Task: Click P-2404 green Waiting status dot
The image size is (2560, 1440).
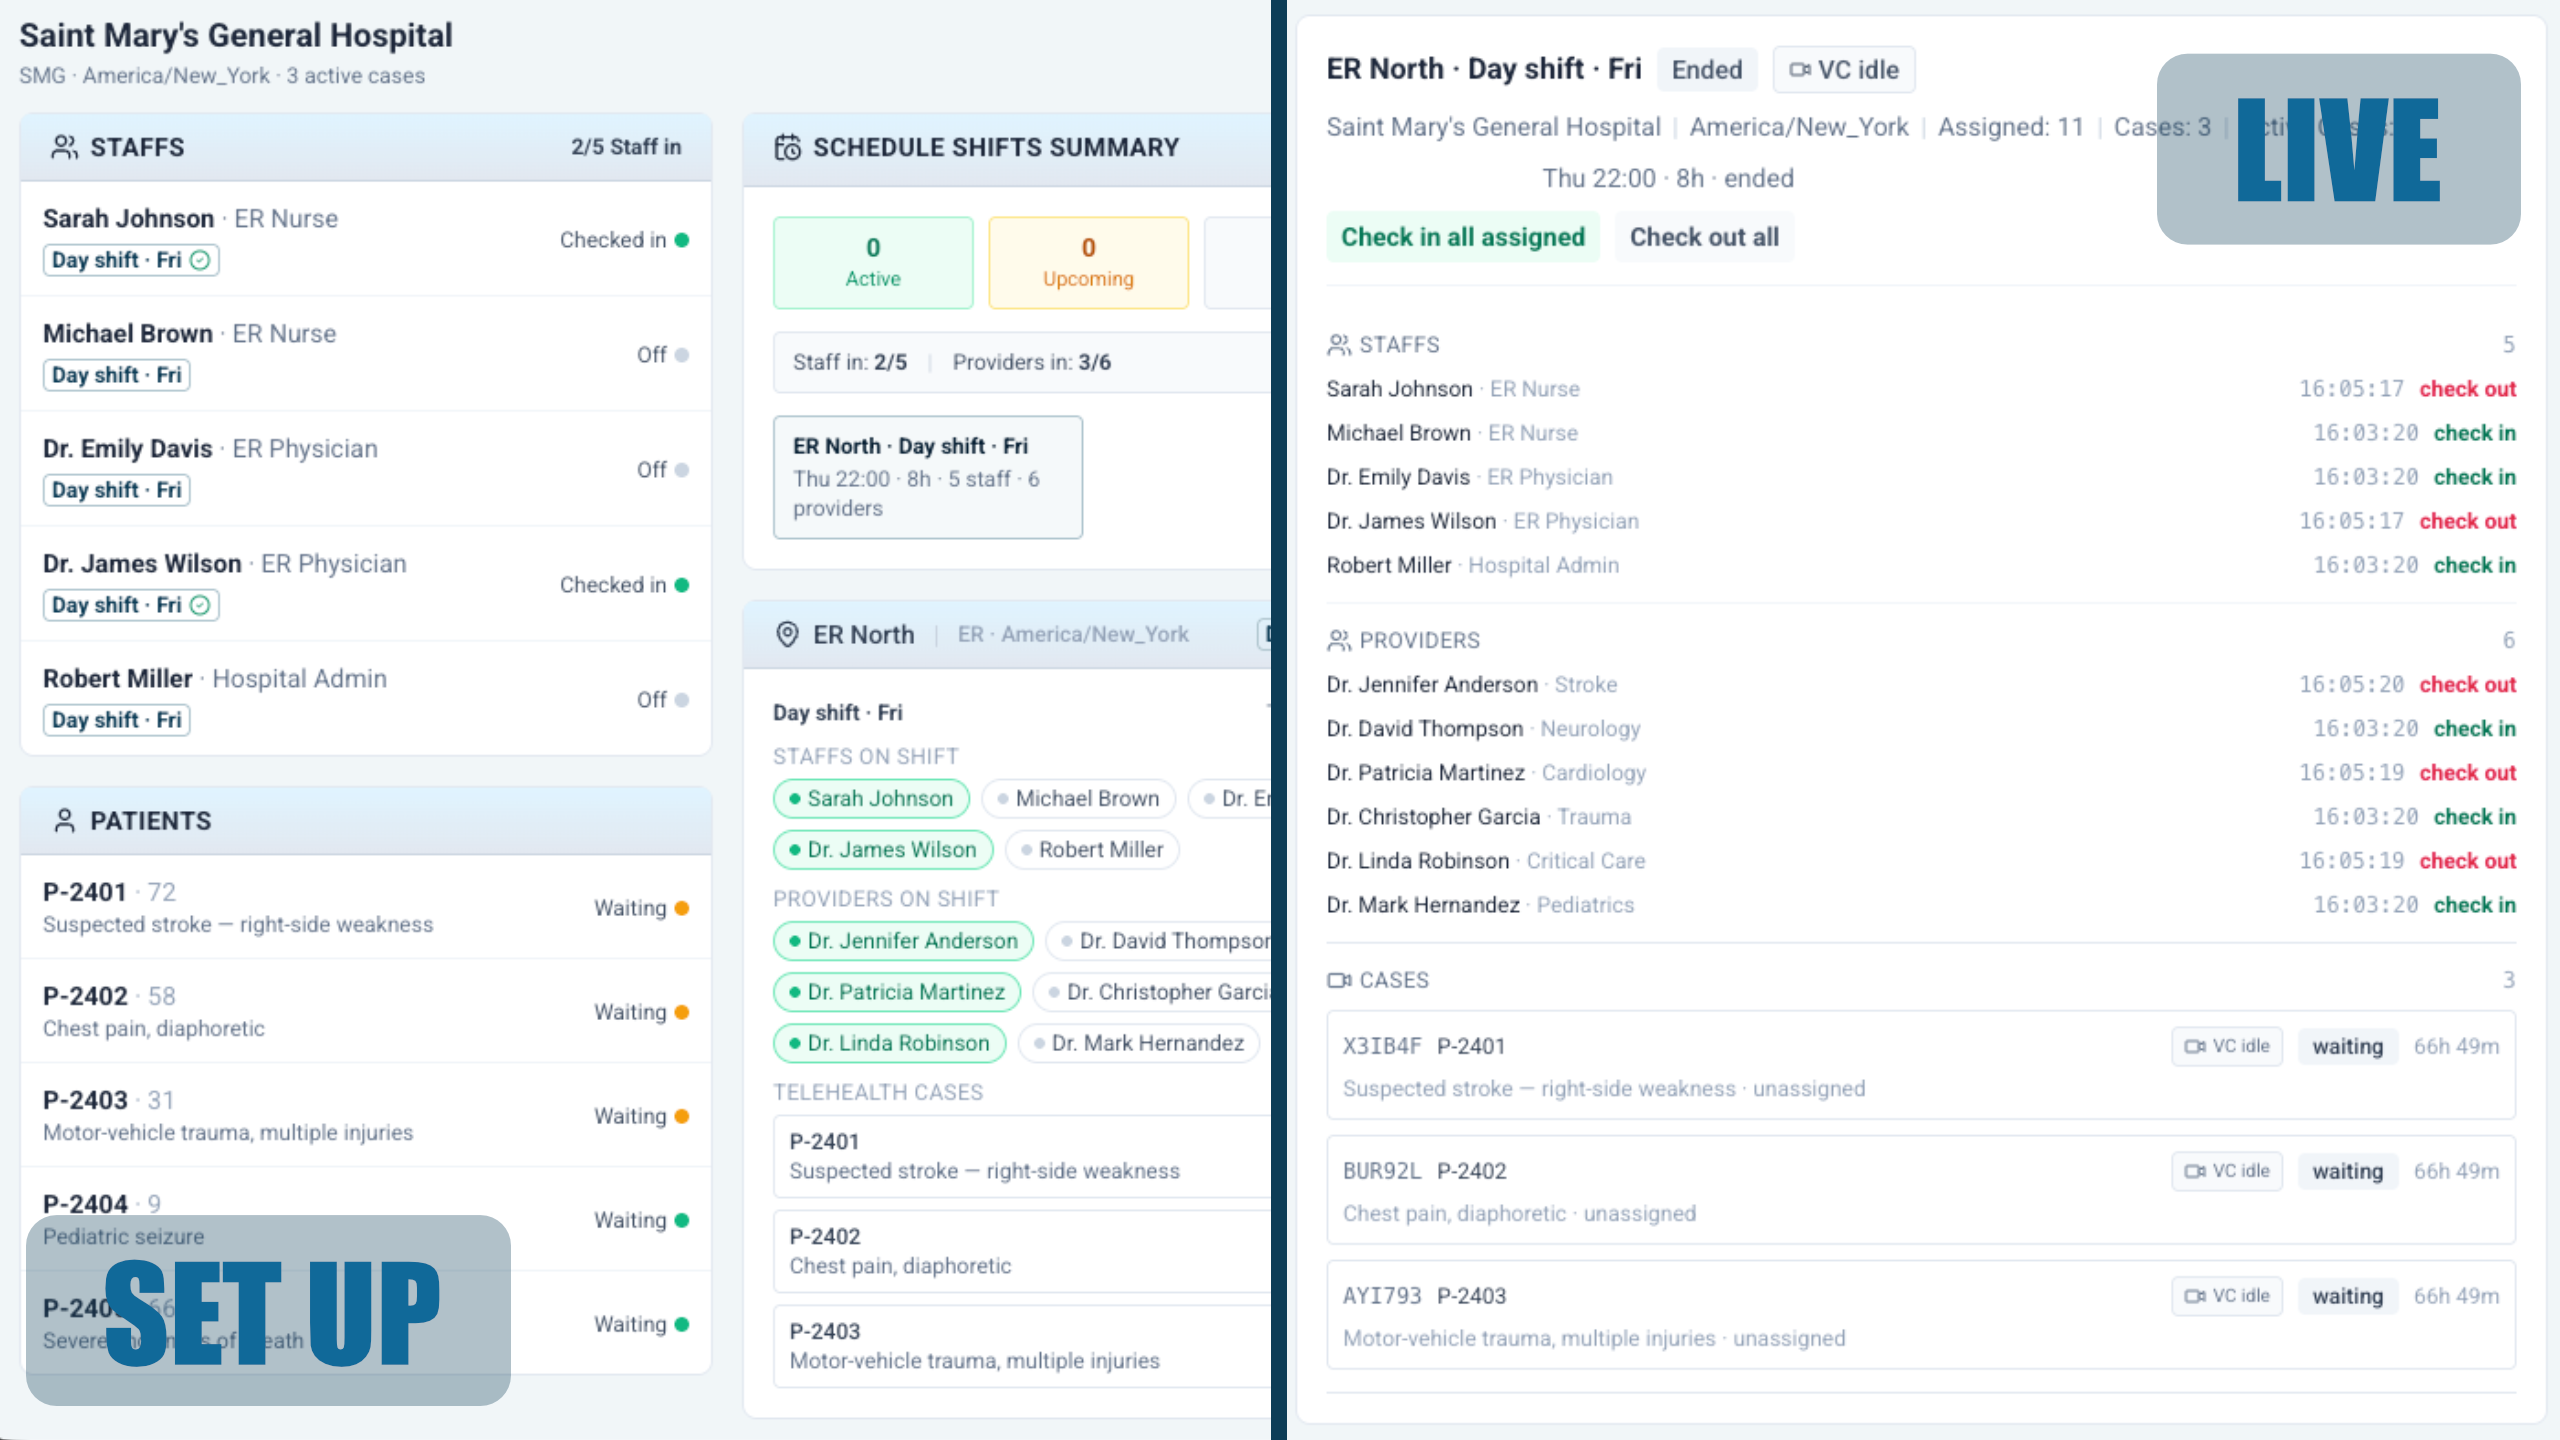Action: pyautogui.click(x=682, y=1220)
